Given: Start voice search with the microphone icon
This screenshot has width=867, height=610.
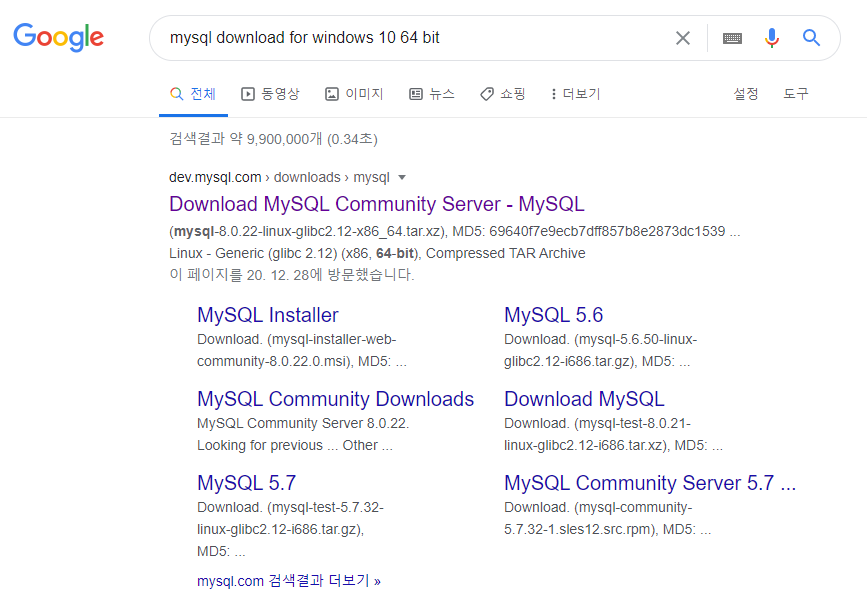Looking at the screenshot, I should pos(772,38).
